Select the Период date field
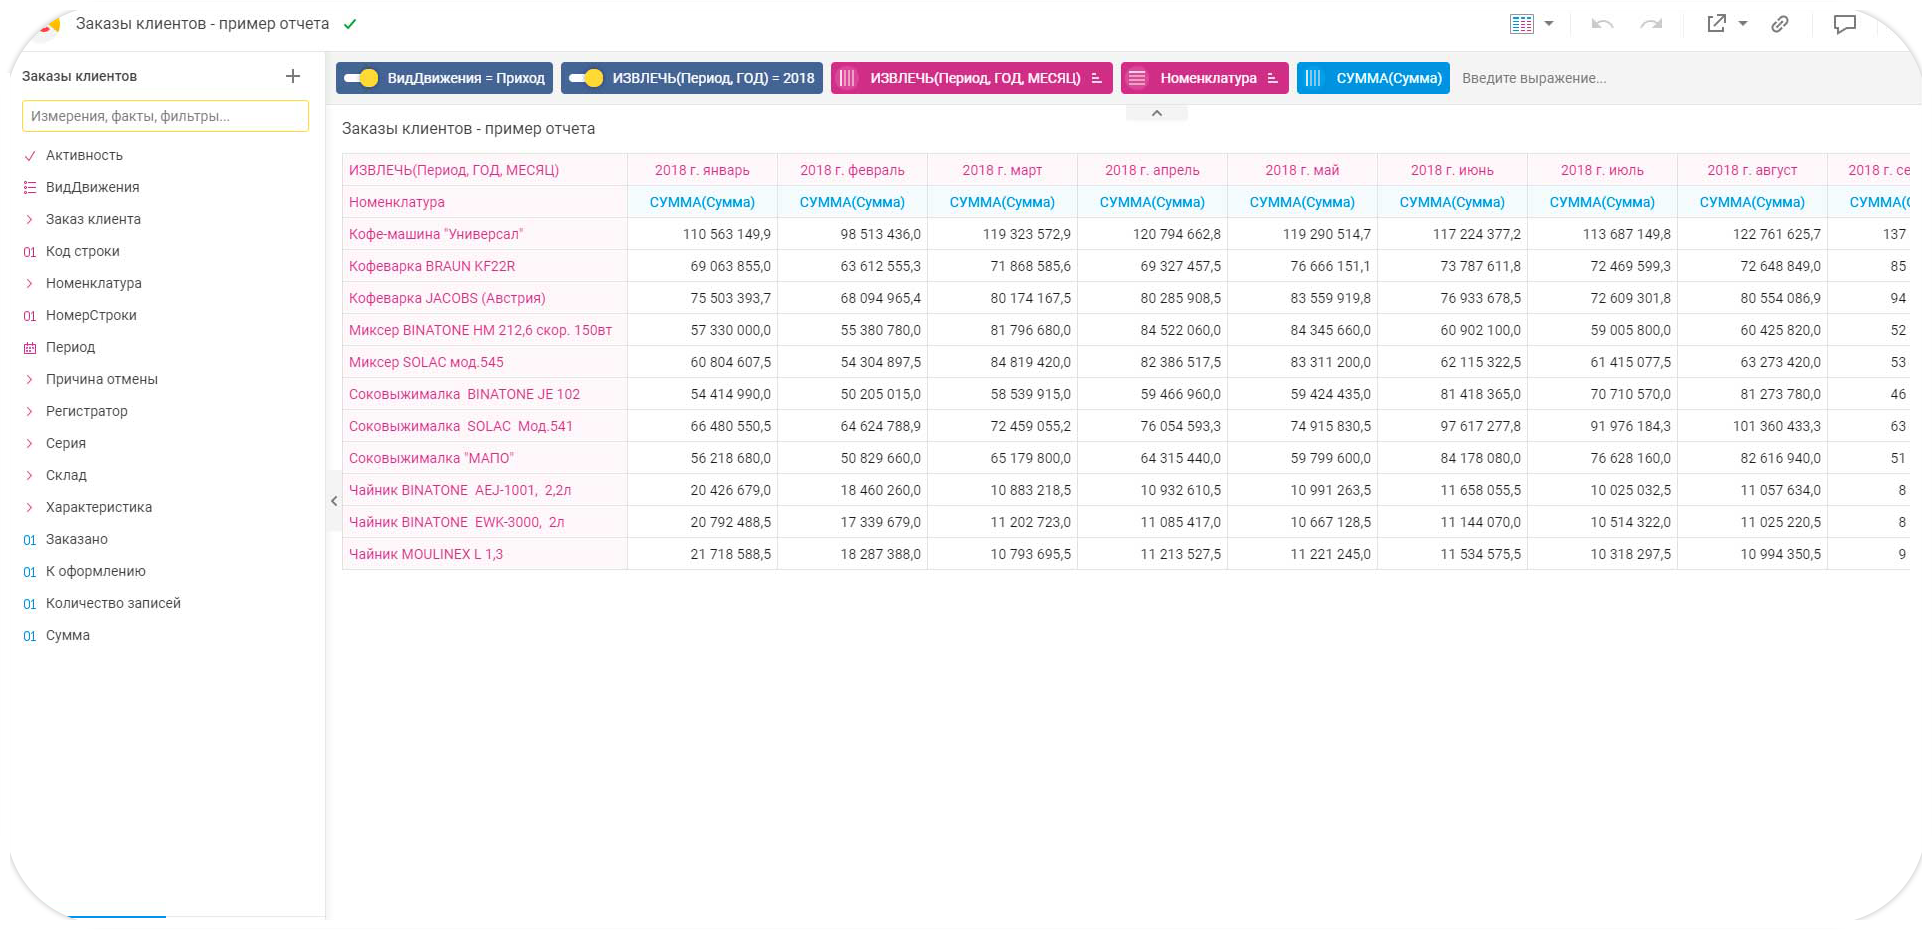Screen dimensions: 1932x930 70,347
